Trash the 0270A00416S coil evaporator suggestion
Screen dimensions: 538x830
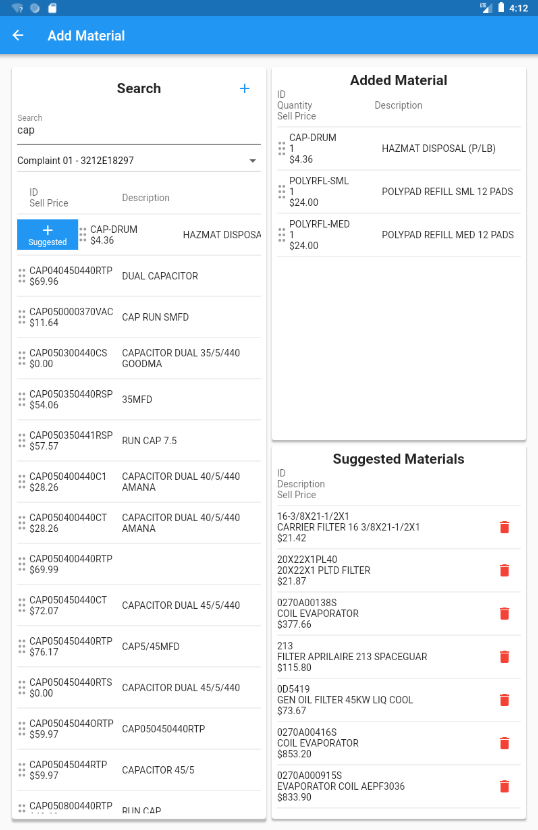(x=505, y=743)
